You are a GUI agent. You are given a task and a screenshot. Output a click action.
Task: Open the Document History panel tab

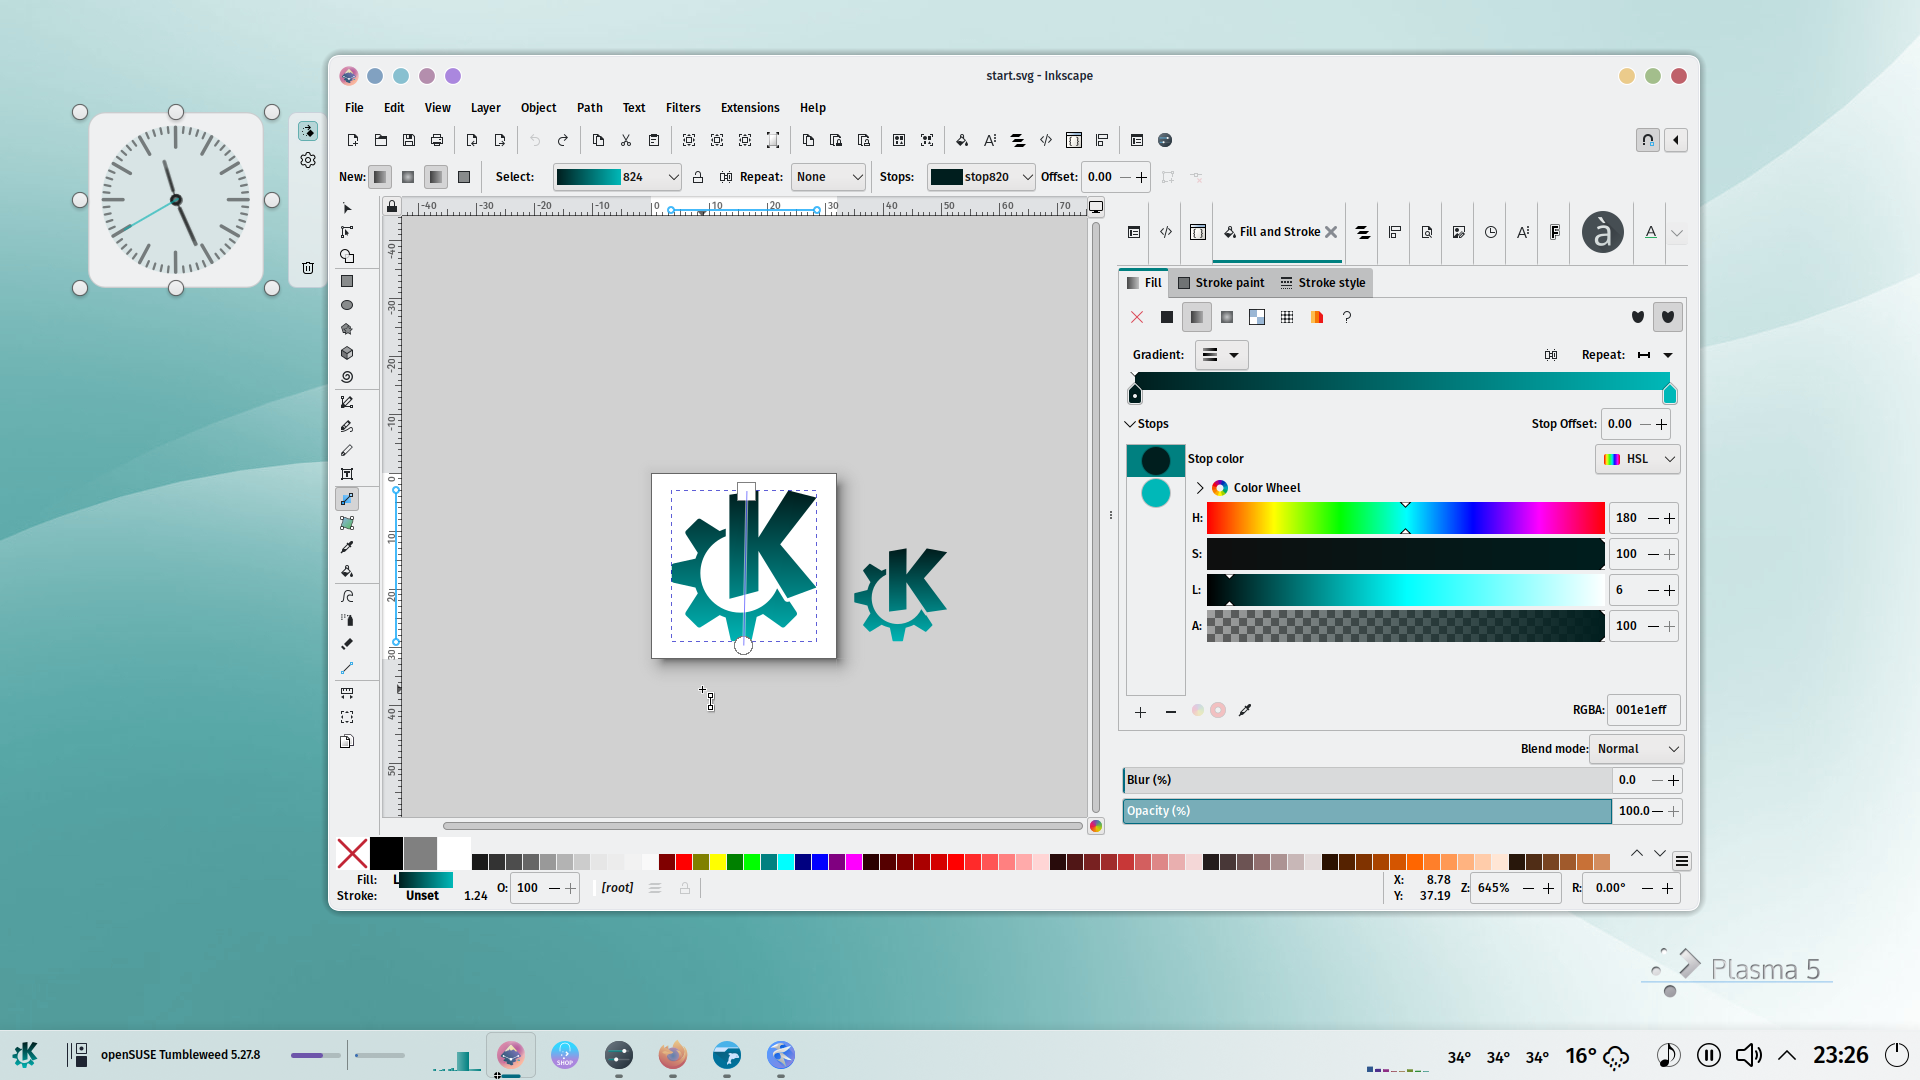coord(1491,232)
